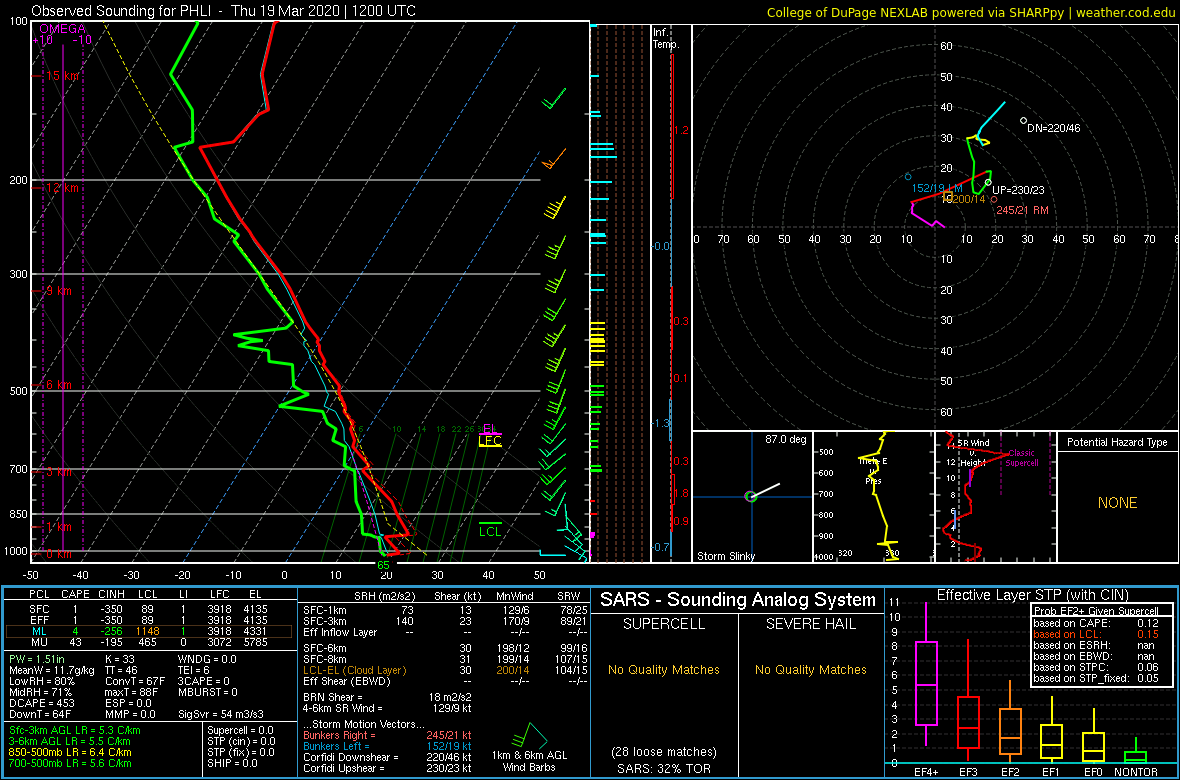Click the Bunkers right mover circle on hodograph

tap(994, 199)
